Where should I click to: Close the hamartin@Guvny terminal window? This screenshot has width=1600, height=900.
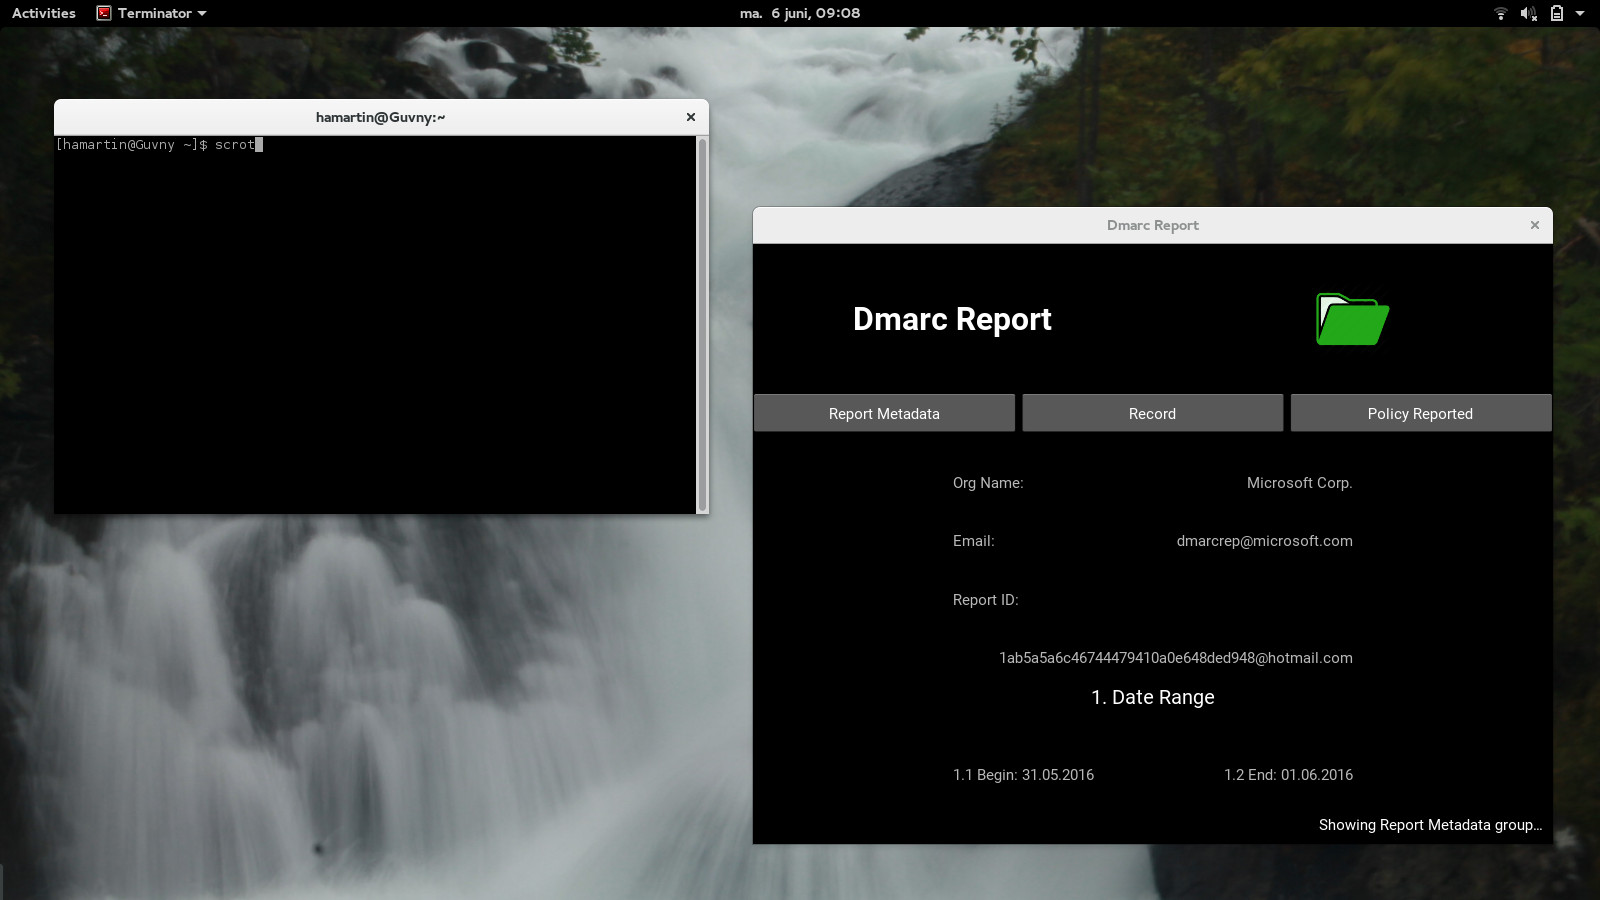[x=690, y=117]
